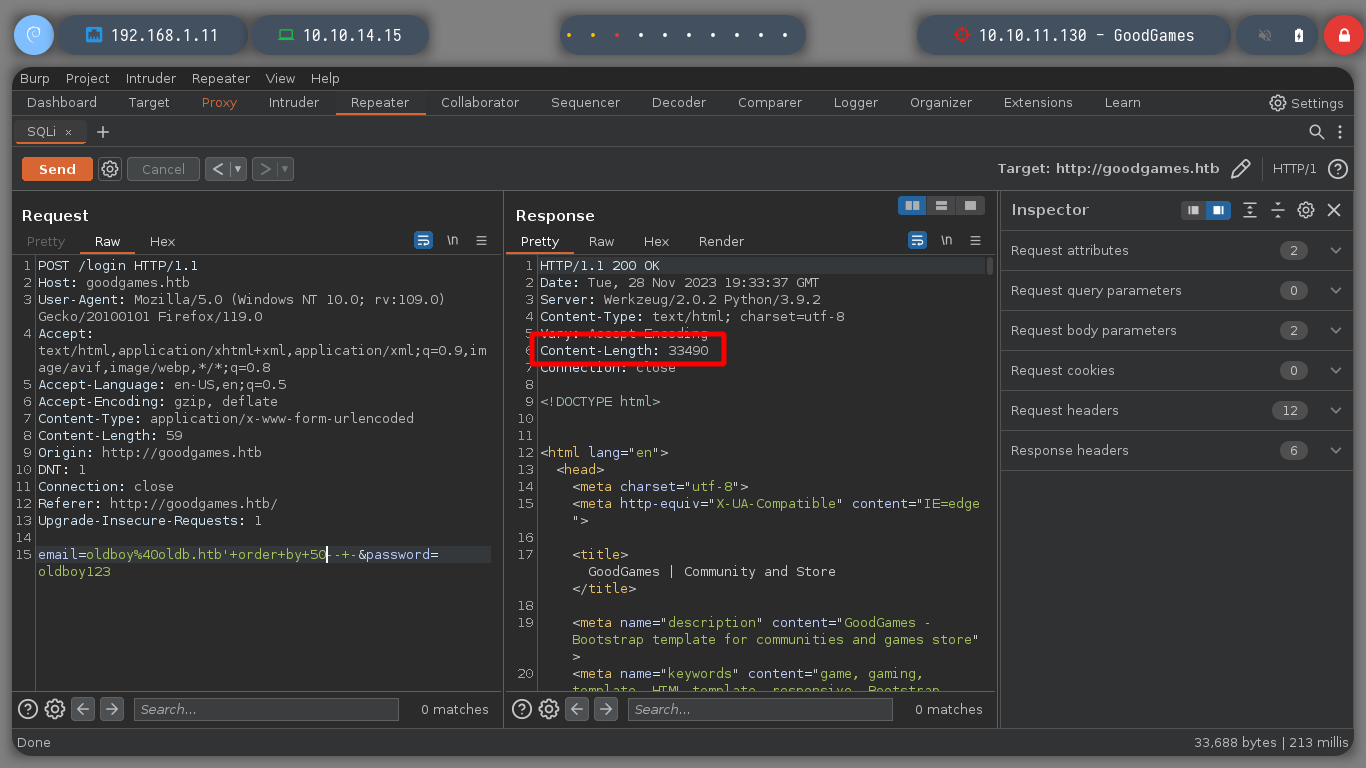Go to previous Request search match
The height and width of the screenshot is (768, 1366).
click(x=84, y=709)
